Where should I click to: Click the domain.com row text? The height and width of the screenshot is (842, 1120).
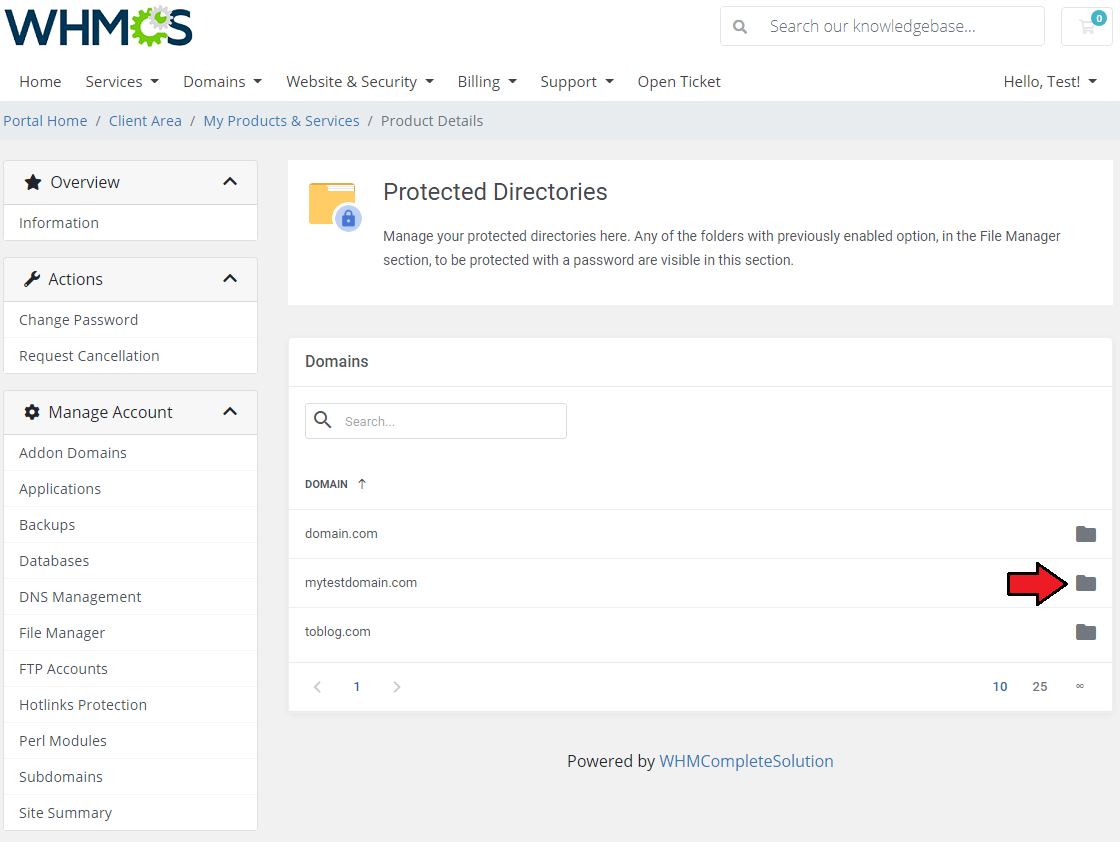[x=341, y=533]
